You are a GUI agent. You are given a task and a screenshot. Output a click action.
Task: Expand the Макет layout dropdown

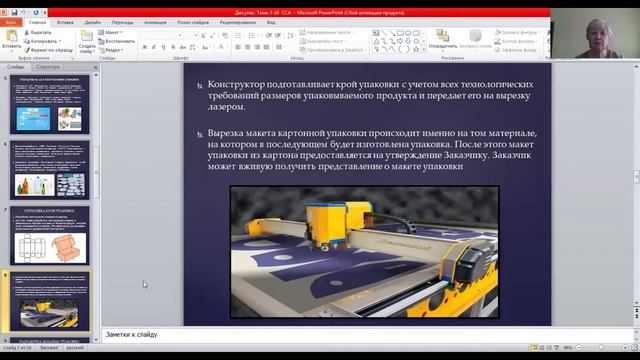(111, 32)
